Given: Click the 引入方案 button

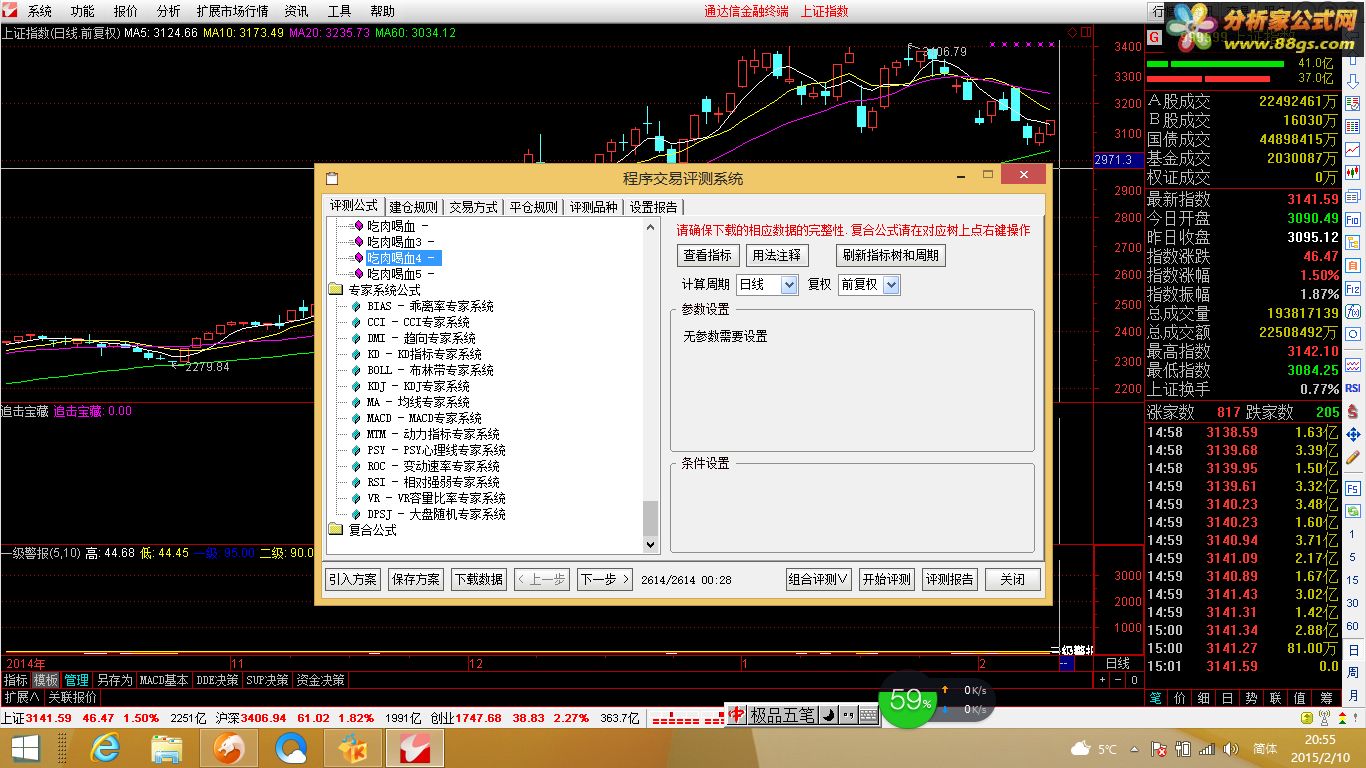Looking at the screenshot, I should tap(353, 579).
